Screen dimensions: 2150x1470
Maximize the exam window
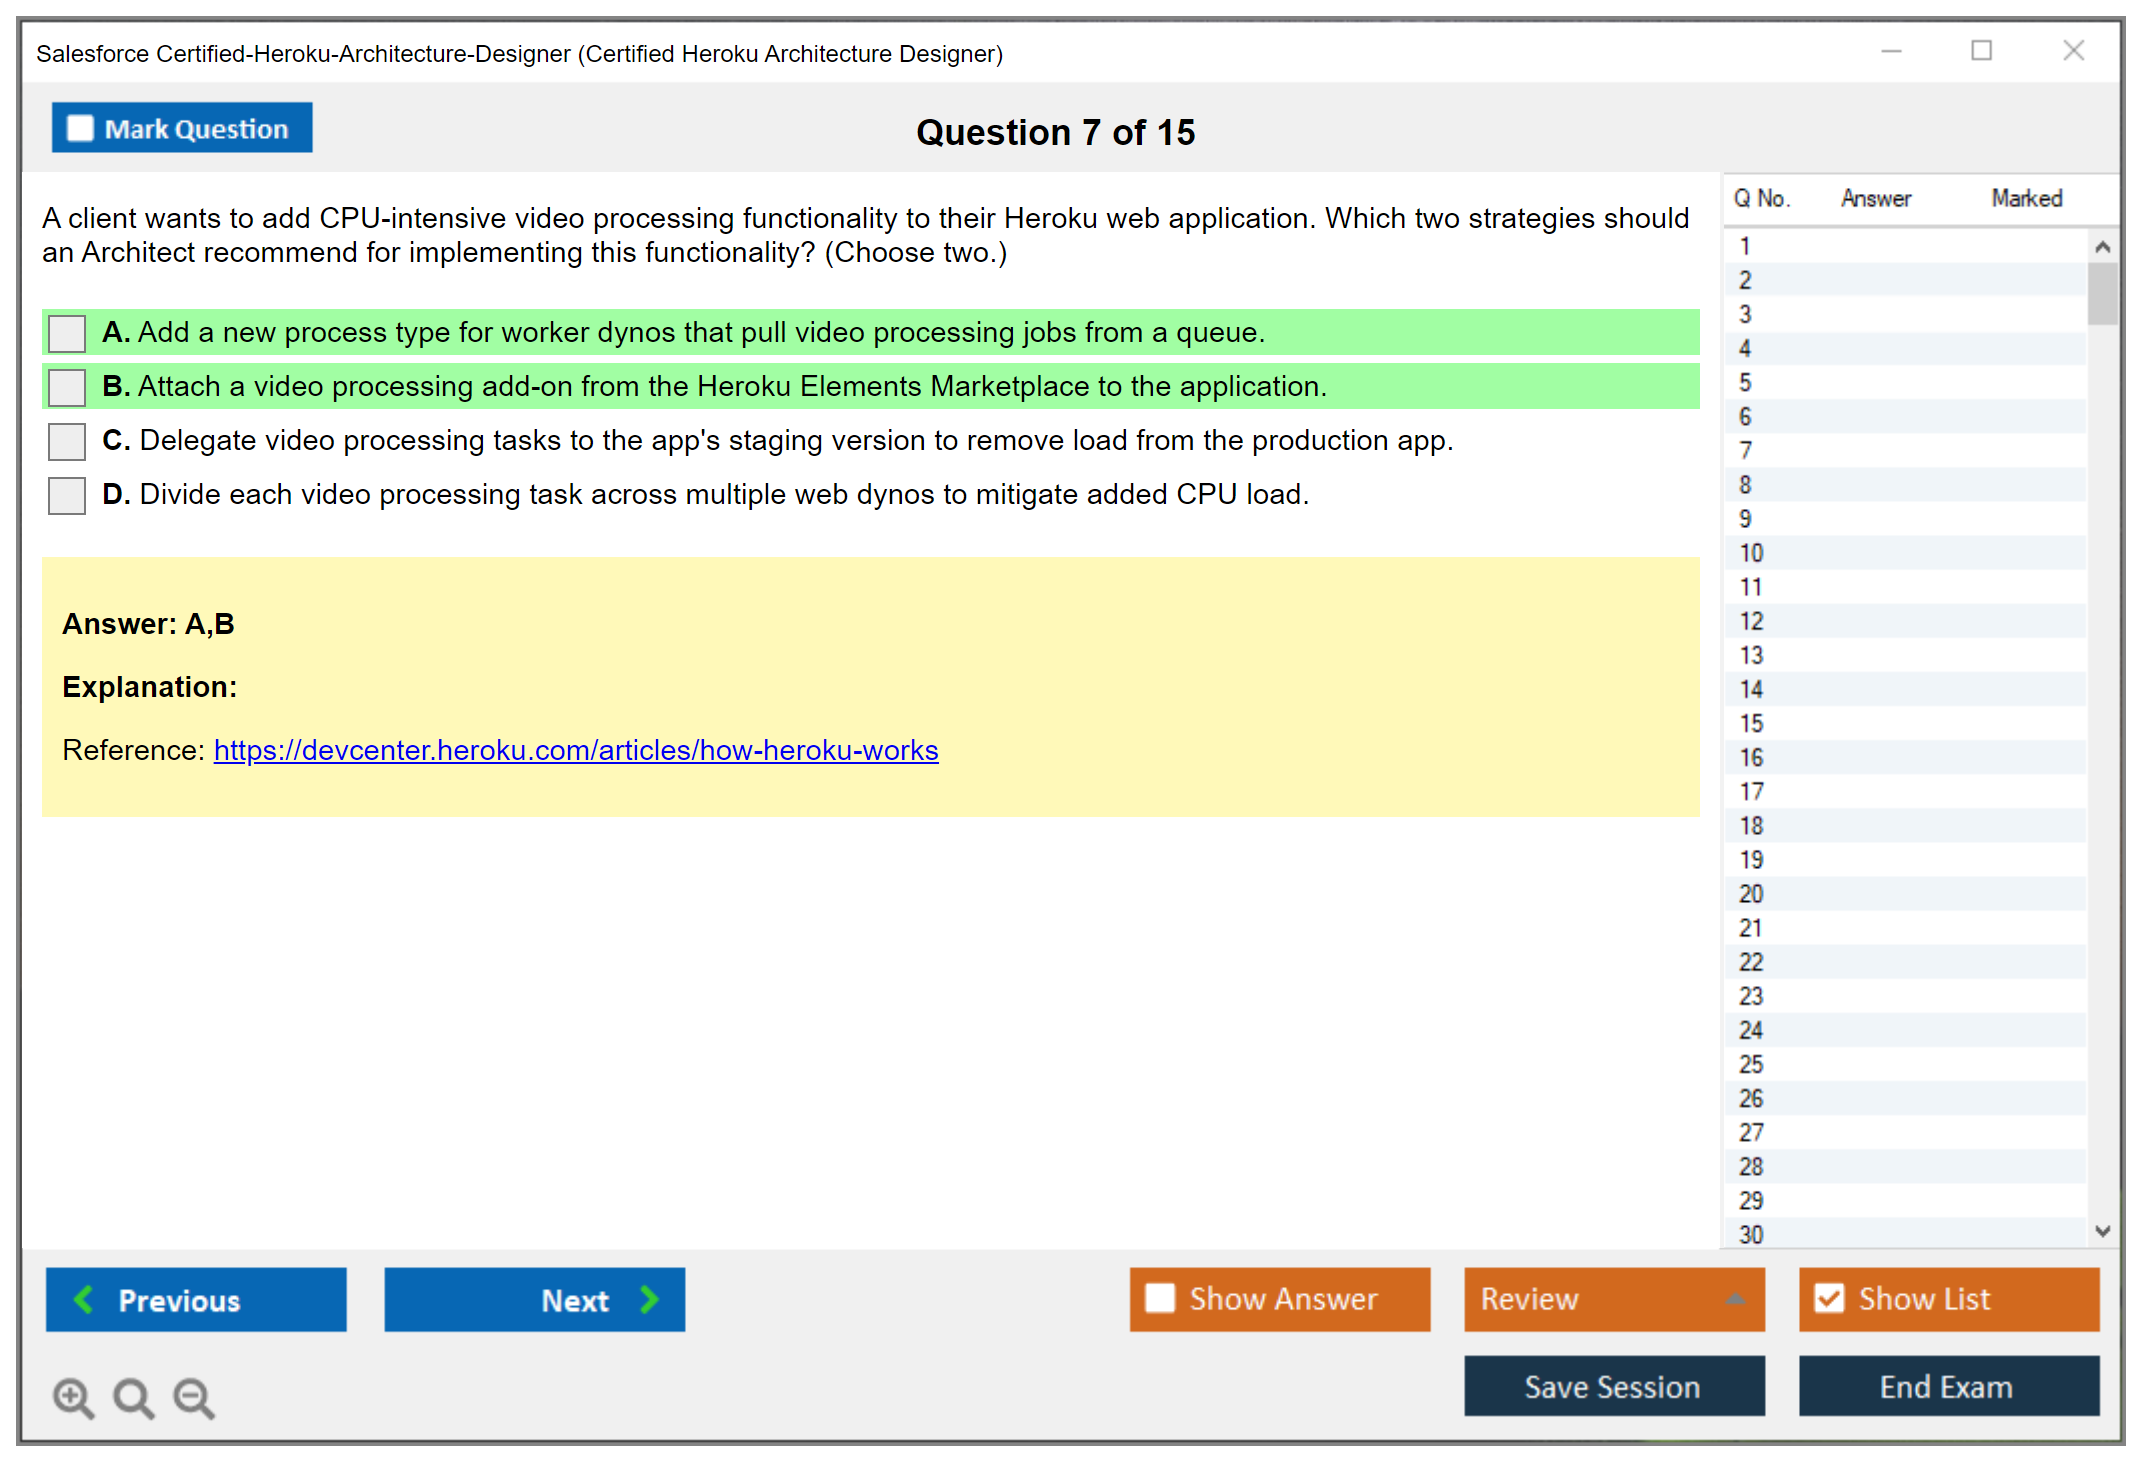tap(1981, 51)
